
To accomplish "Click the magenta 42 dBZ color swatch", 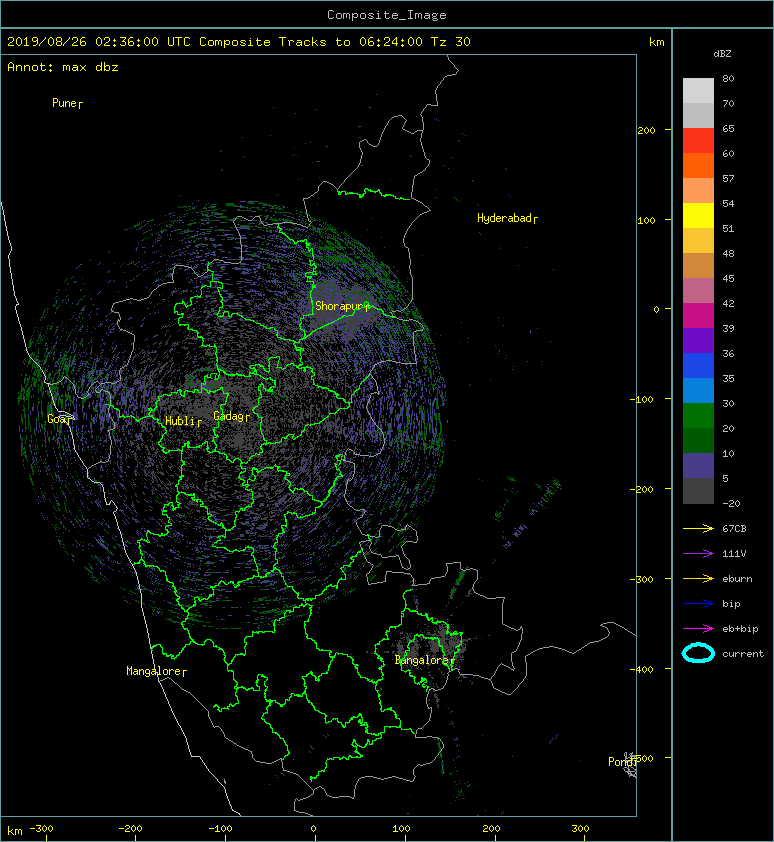I will click(698, 316).
